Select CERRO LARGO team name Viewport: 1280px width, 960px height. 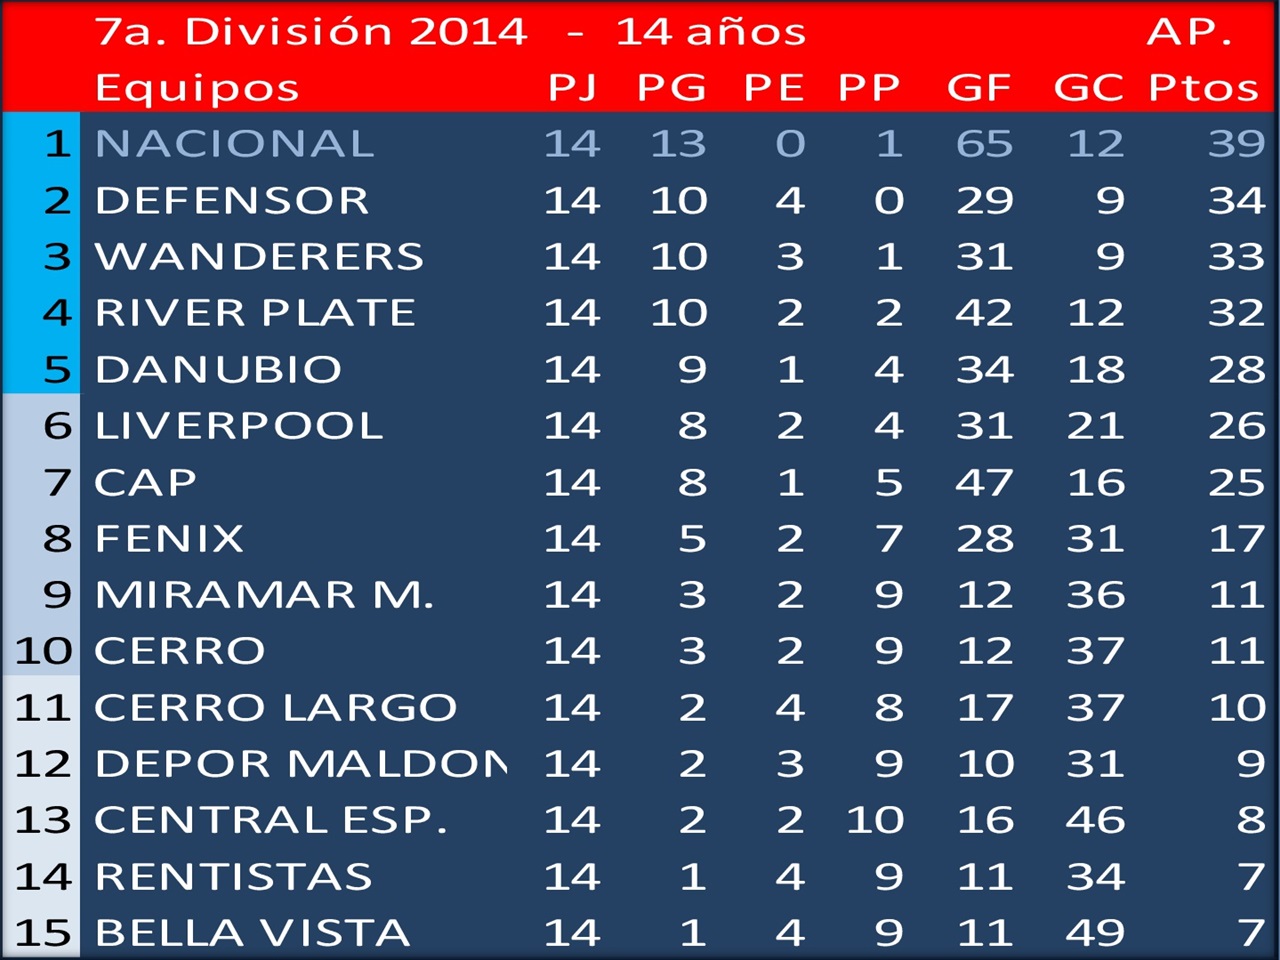[x=275, y=708]
